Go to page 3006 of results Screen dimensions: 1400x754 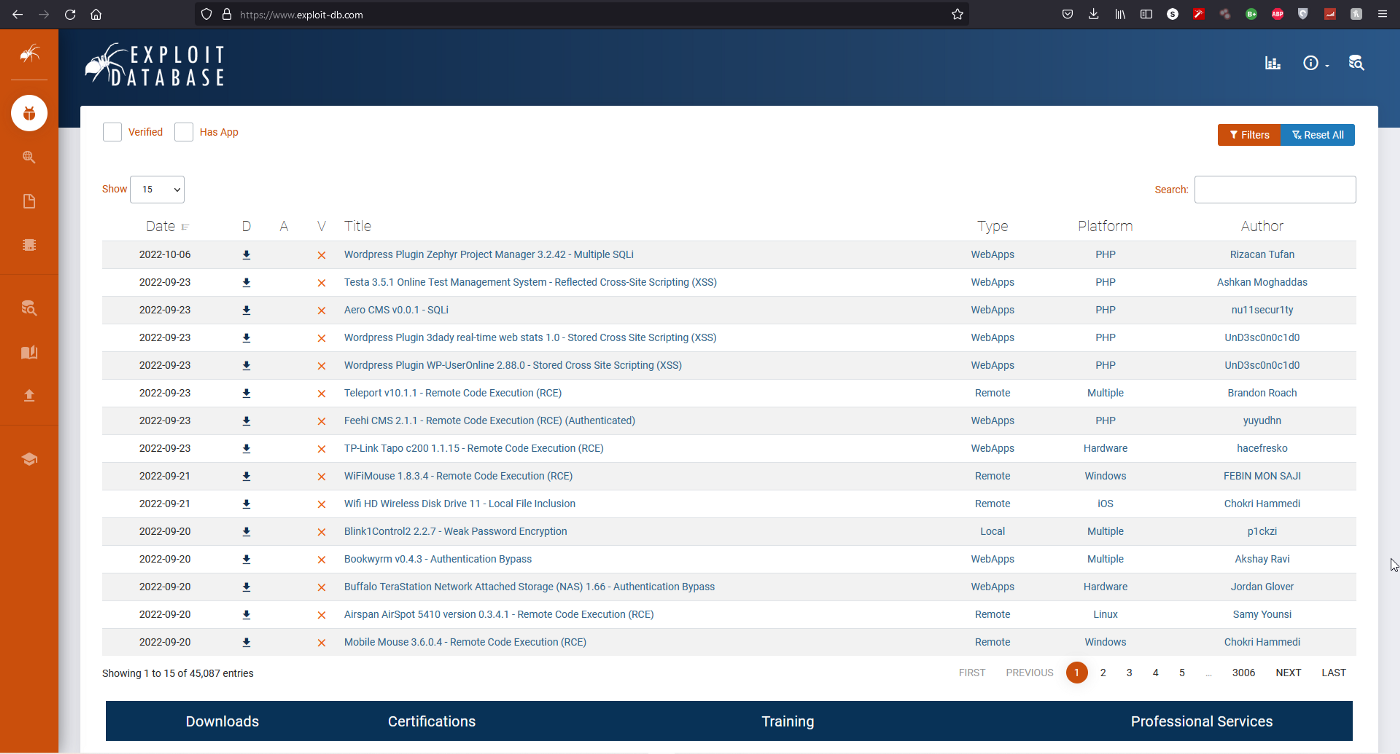[x=1244, y=673]
